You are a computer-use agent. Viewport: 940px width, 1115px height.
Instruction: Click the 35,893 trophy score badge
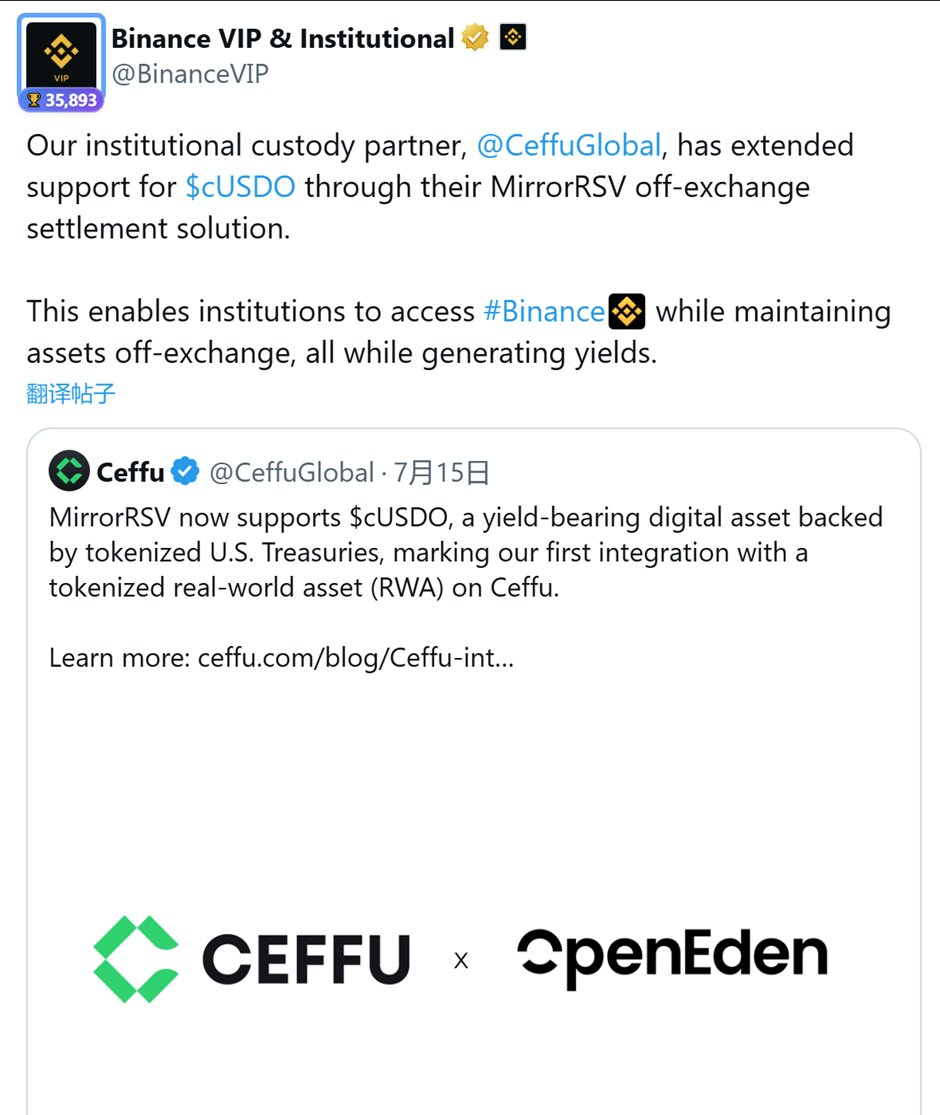click(x=61, y=100)
